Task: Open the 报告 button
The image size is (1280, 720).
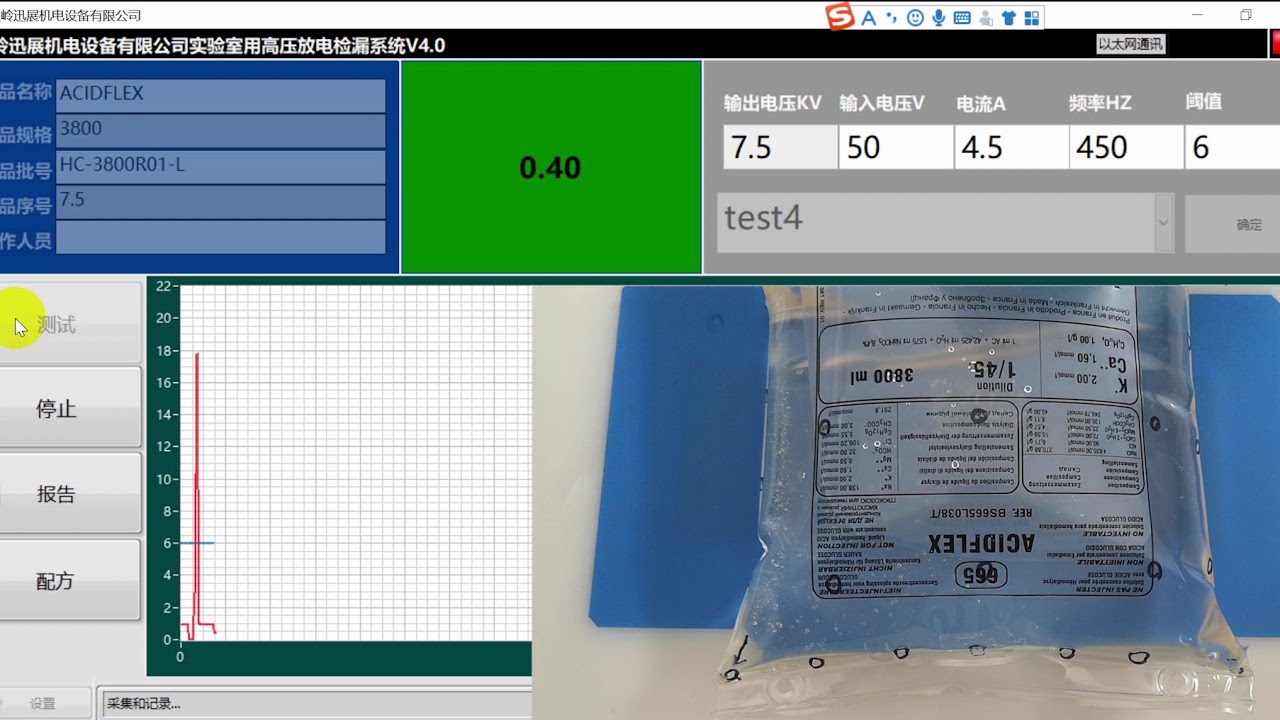Action: [x=70, y=494]
